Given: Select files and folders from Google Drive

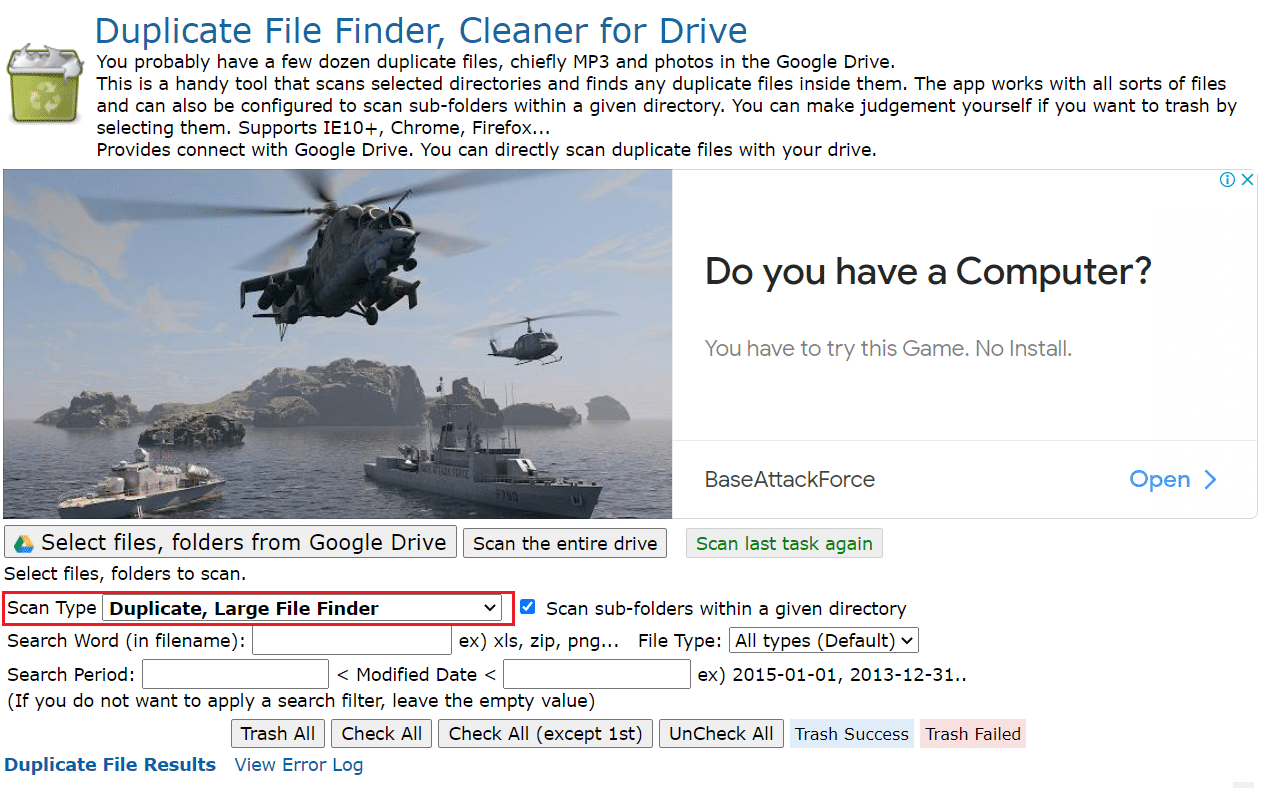Looking at the screenshot, I should click(230, 542).
